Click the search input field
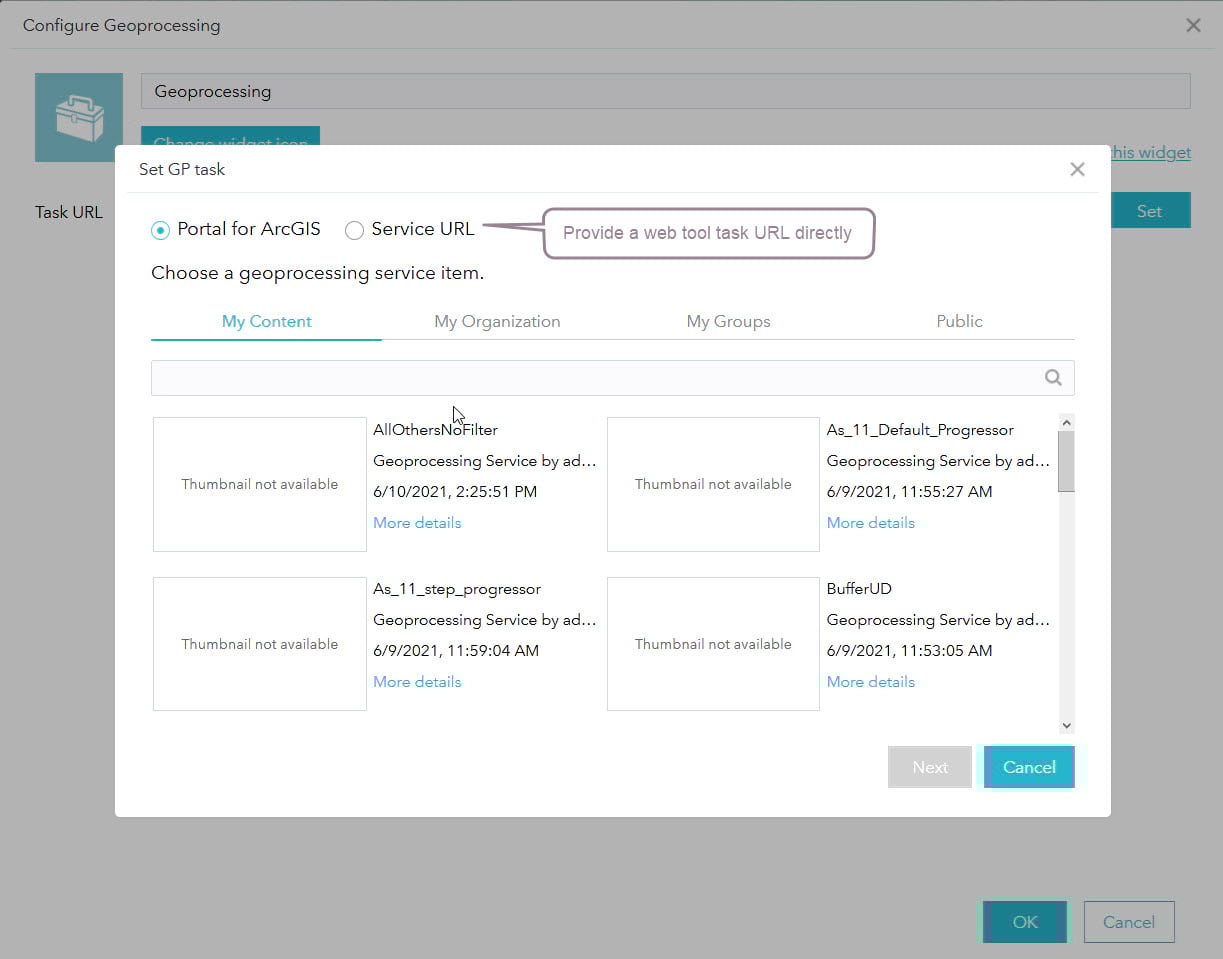Viewport: 1223px width, 959px height. coord(600,377)
